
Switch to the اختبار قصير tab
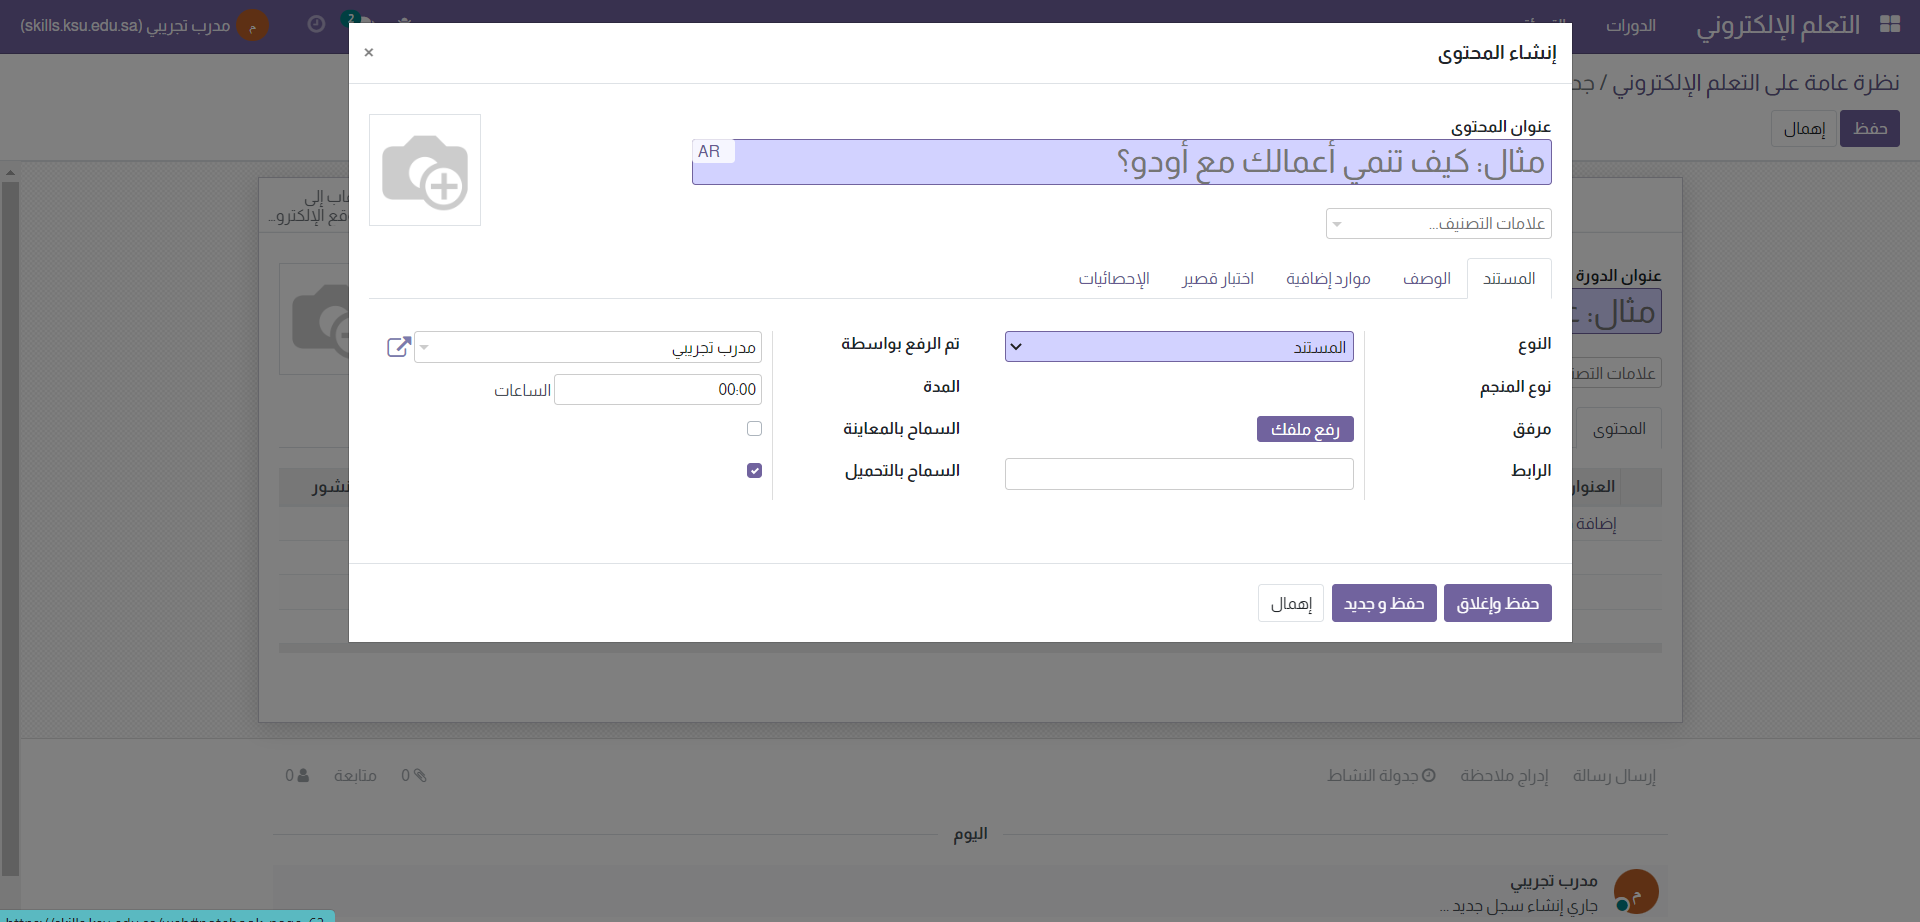coord(1217,279)
